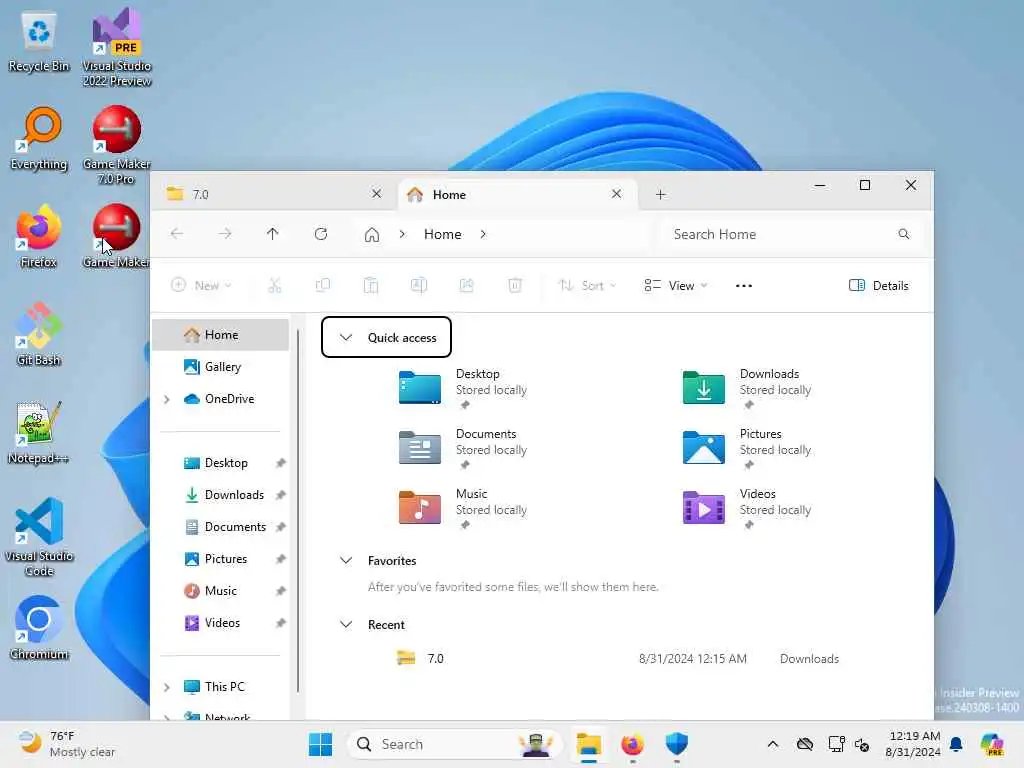This screenshot has height=768, width=1024.
Task: Open the Sort dropdown menu
Action: tap(587, 285)
